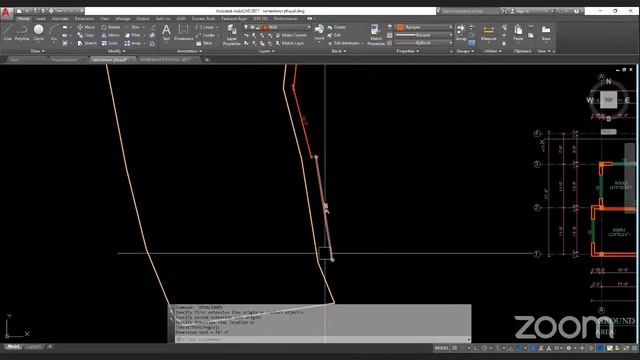The width and height of the screenshot is (640, 360).
Task: Switch to the Model layout tab
Action: 13,347
